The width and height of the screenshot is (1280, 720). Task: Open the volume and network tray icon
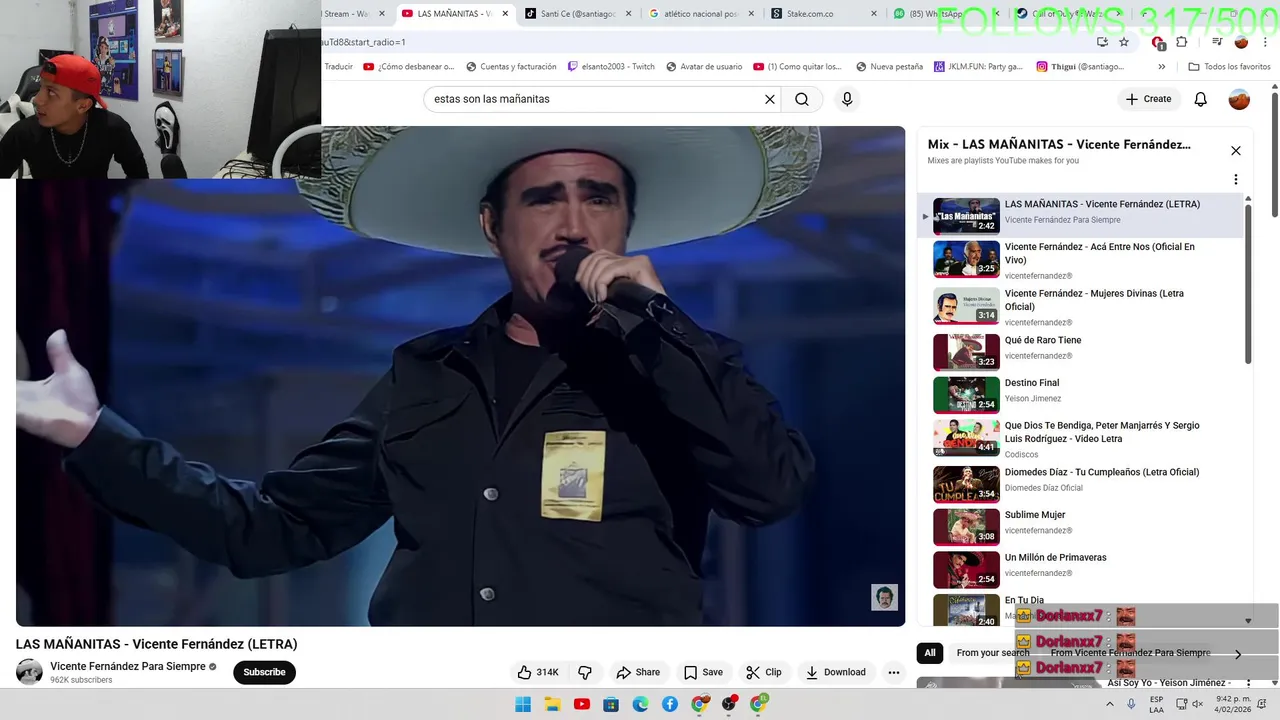click(x=1190, y=704)
